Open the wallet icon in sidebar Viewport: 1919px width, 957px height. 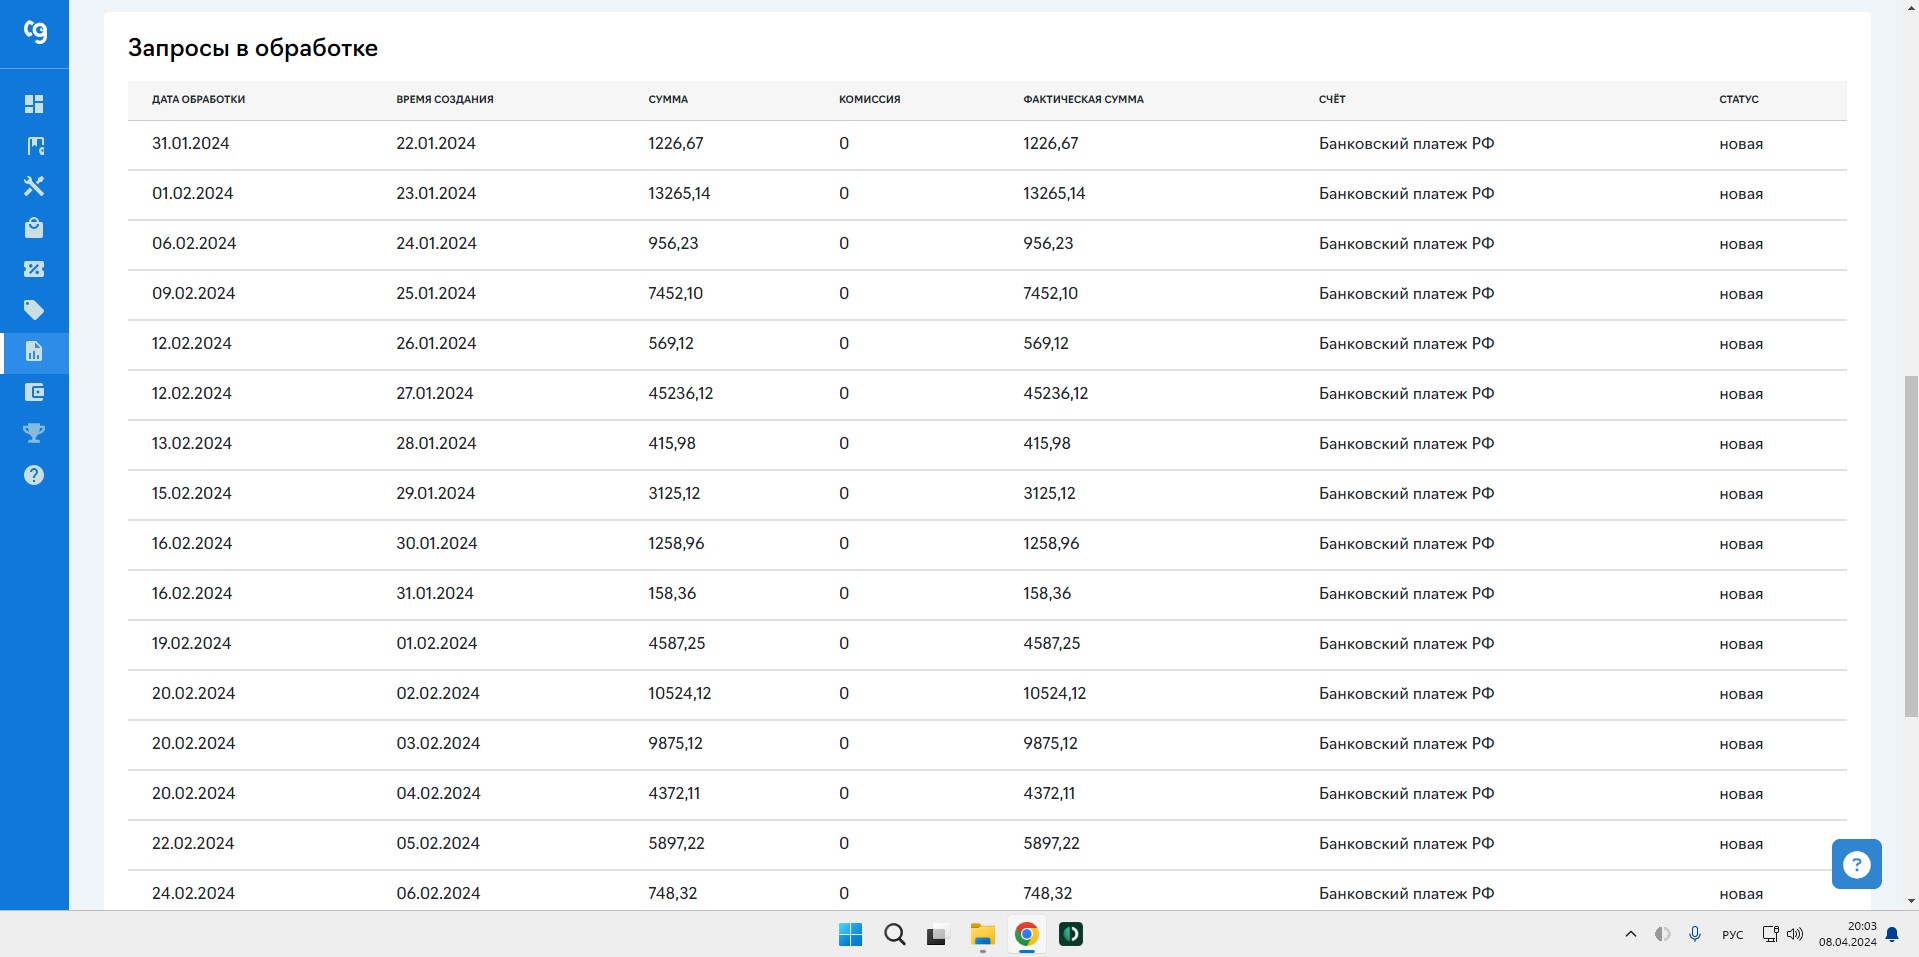coord(34,392)
